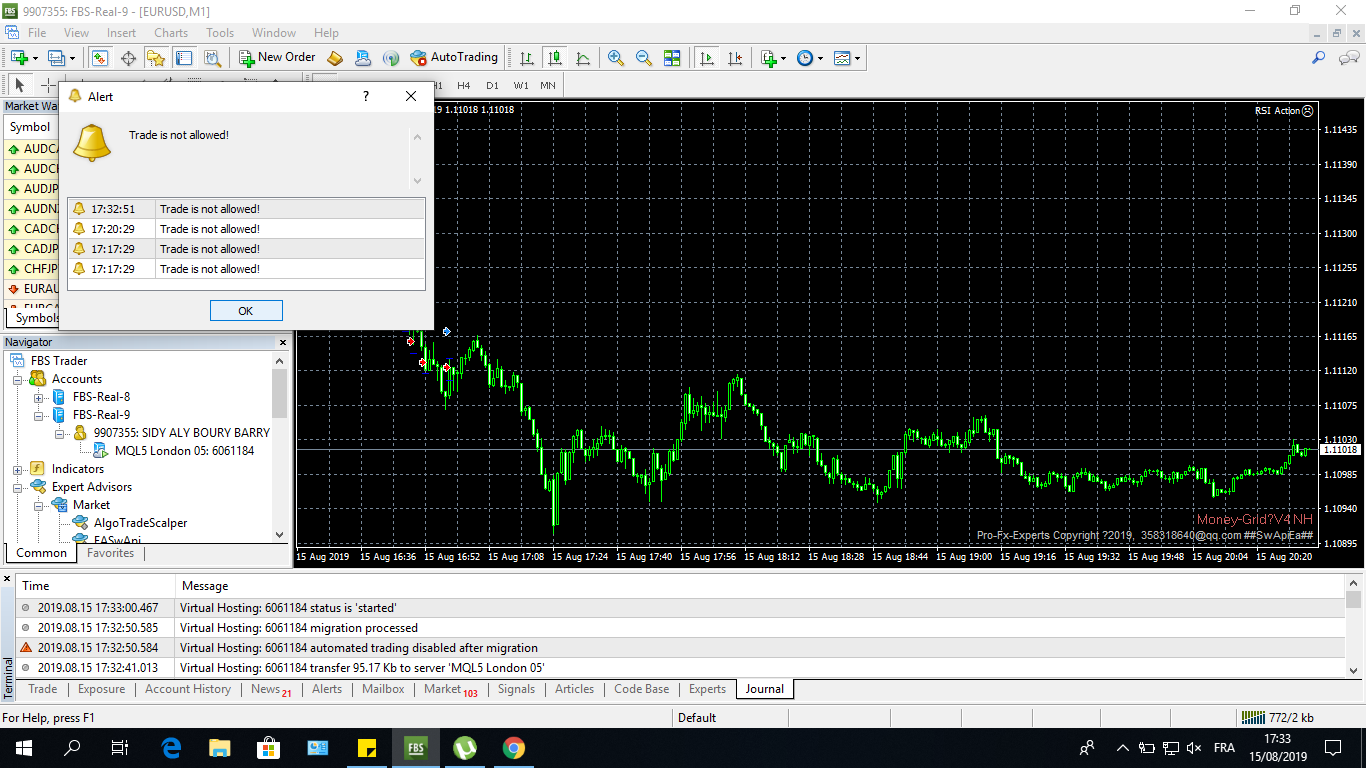Open File Explorer from the taskbar
This screenshot has width=1366, height=768.
pyautogui.click(x=220, y=748)
